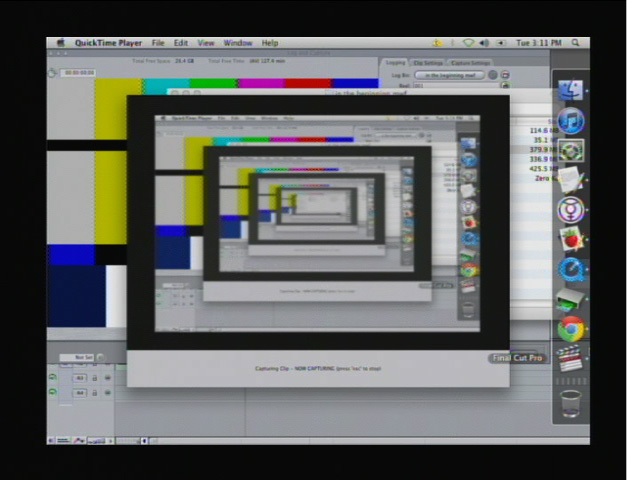Image resolution: width=640 pixels, height=480 pixels.
Task: Launch iTunes from the Dock
Action: point(570,121)
